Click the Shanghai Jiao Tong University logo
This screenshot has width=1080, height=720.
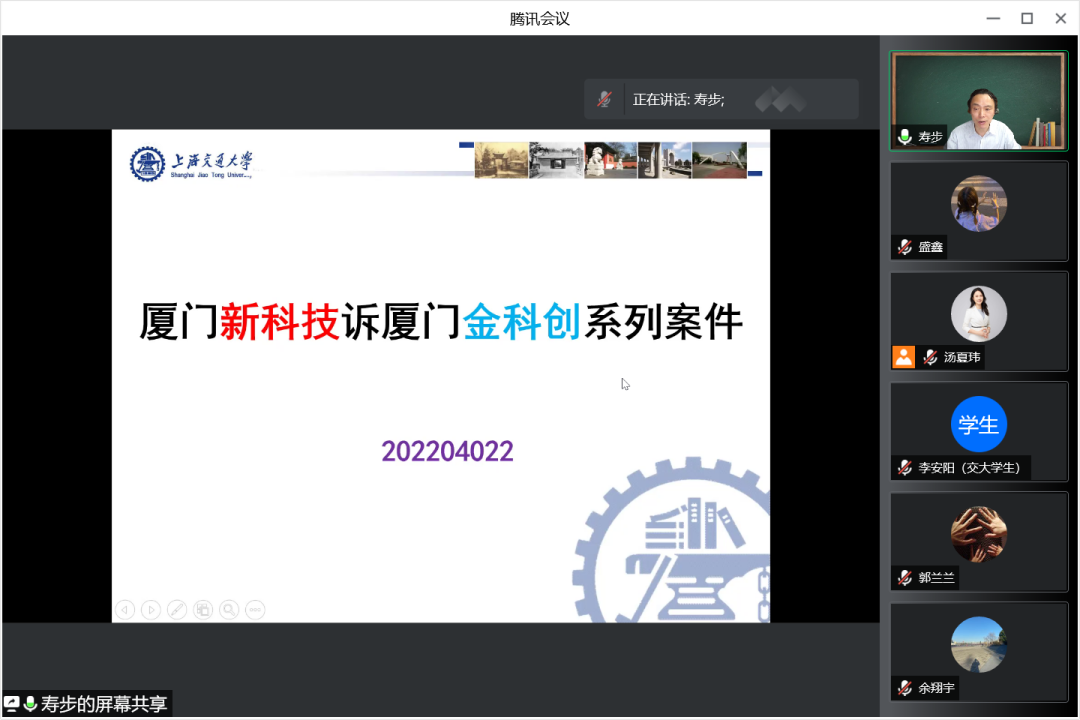coord(191,164)
